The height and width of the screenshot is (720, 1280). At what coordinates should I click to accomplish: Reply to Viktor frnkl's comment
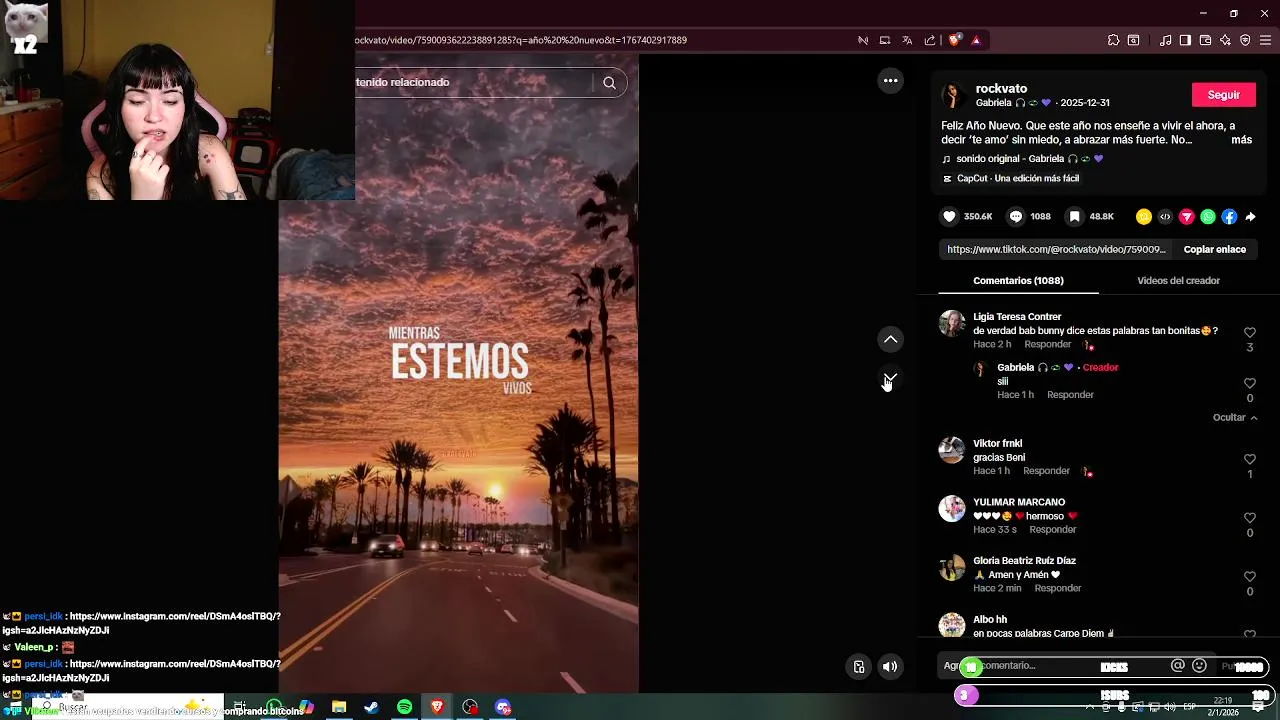(1046, 470)
